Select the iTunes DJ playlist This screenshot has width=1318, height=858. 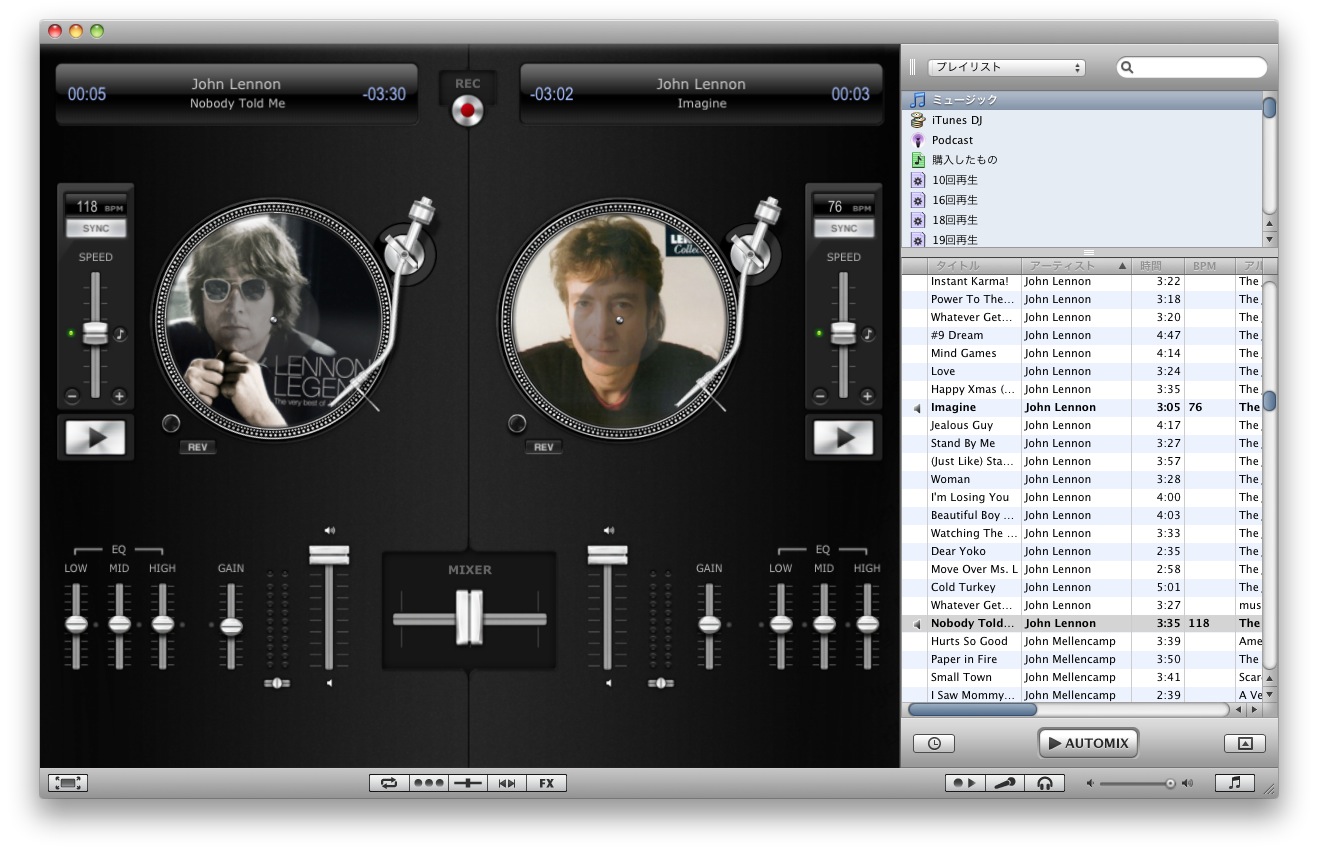point(1082,120)
